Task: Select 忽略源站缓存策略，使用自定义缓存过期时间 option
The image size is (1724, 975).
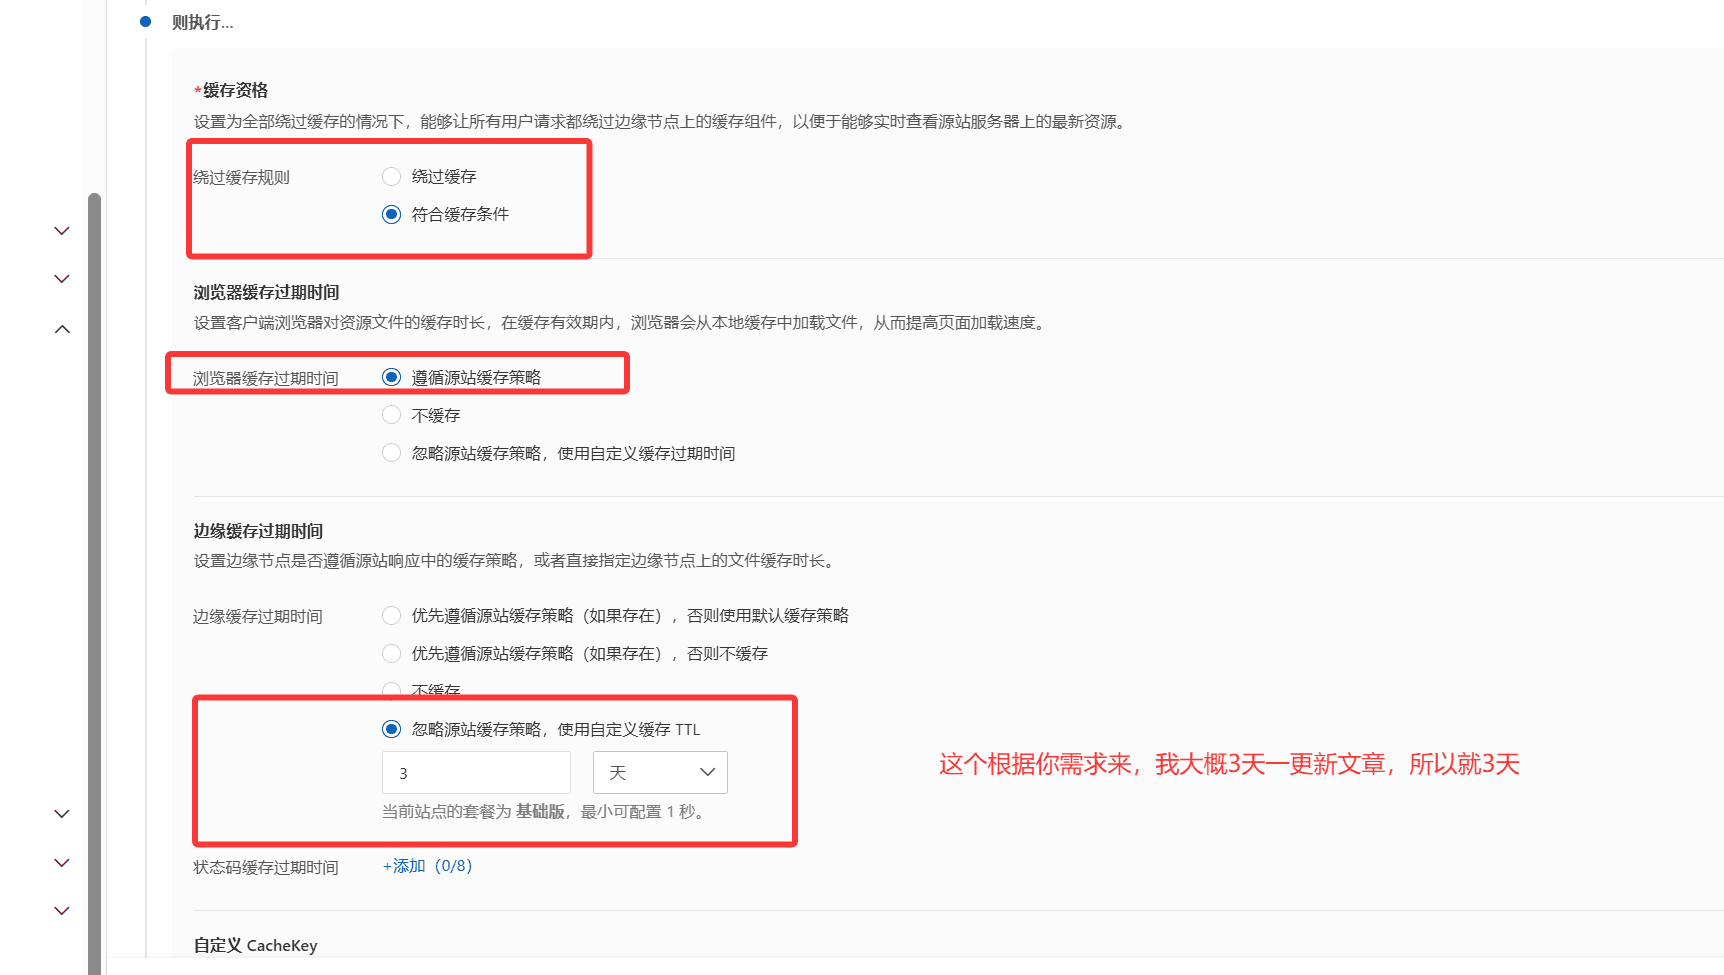Action: coord(392,453)
